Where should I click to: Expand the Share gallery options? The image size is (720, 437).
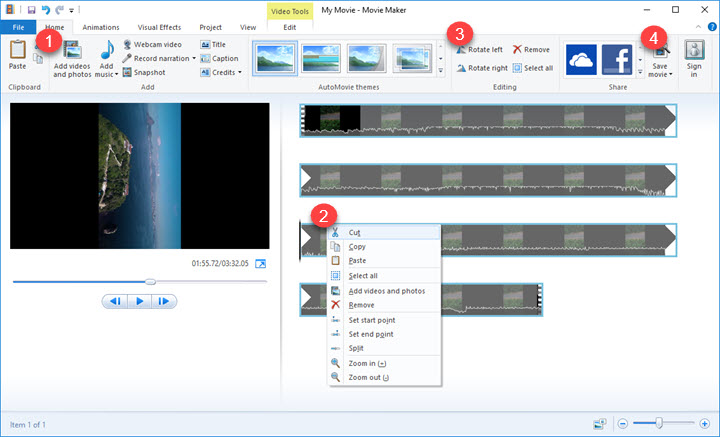tap(640, 71)
